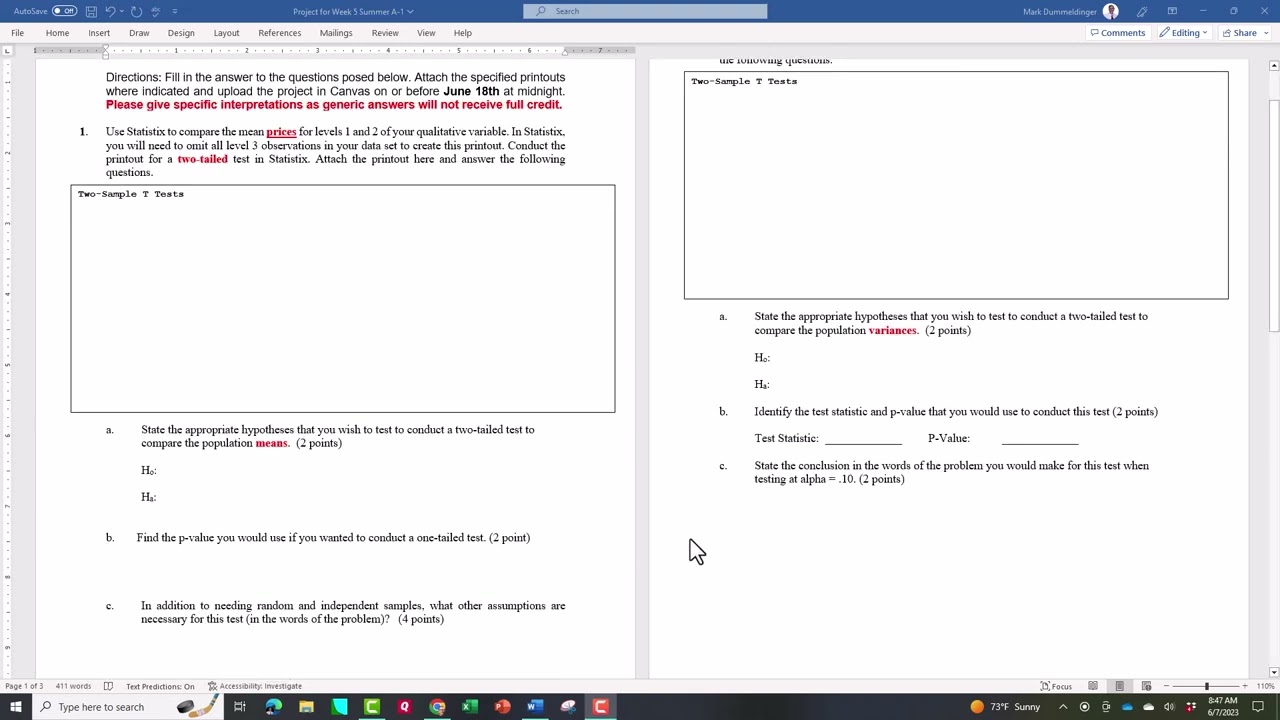Switch to Read Mode view icon
Viewport: 1280px width, 720px height.
tap(1093, 686)
